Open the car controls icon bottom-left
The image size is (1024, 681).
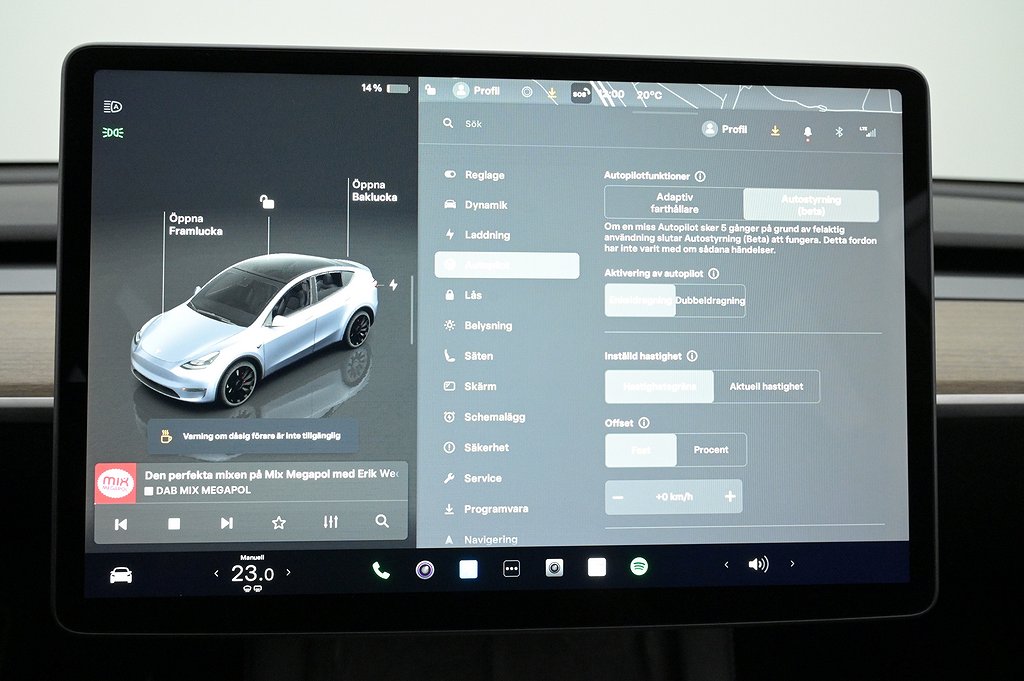pyautogui.click(x=120, y=575)
